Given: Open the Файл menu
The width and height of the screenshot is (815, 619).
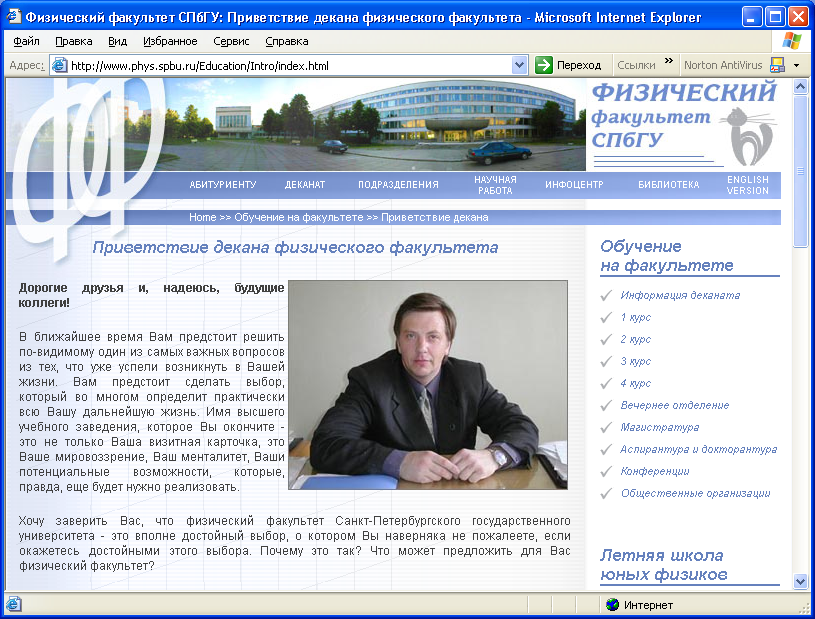Looking at the screenshot, I should (26, 41).
